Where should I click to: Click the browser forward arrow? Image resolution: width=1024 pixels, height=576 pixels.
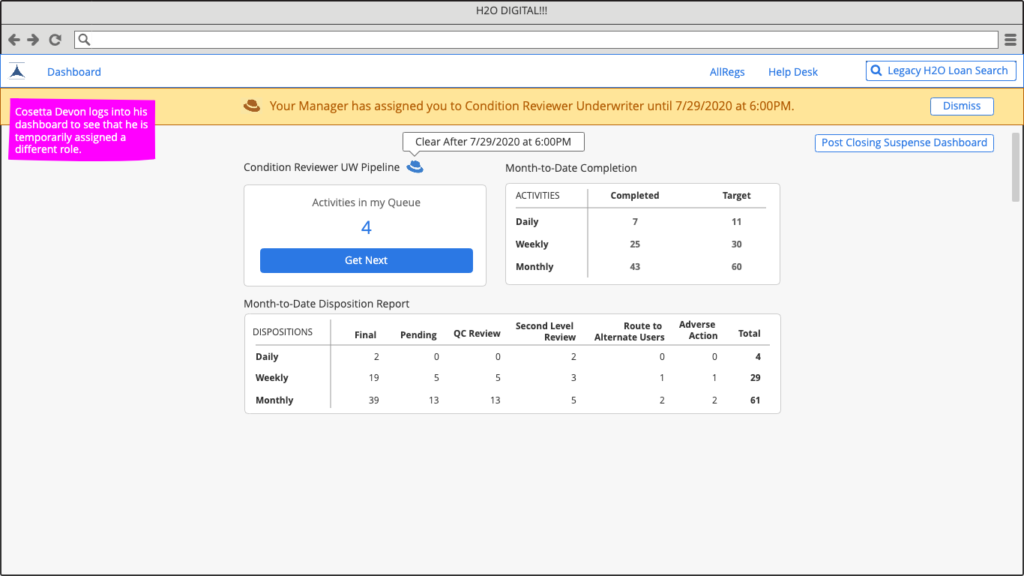coord(33,40)
